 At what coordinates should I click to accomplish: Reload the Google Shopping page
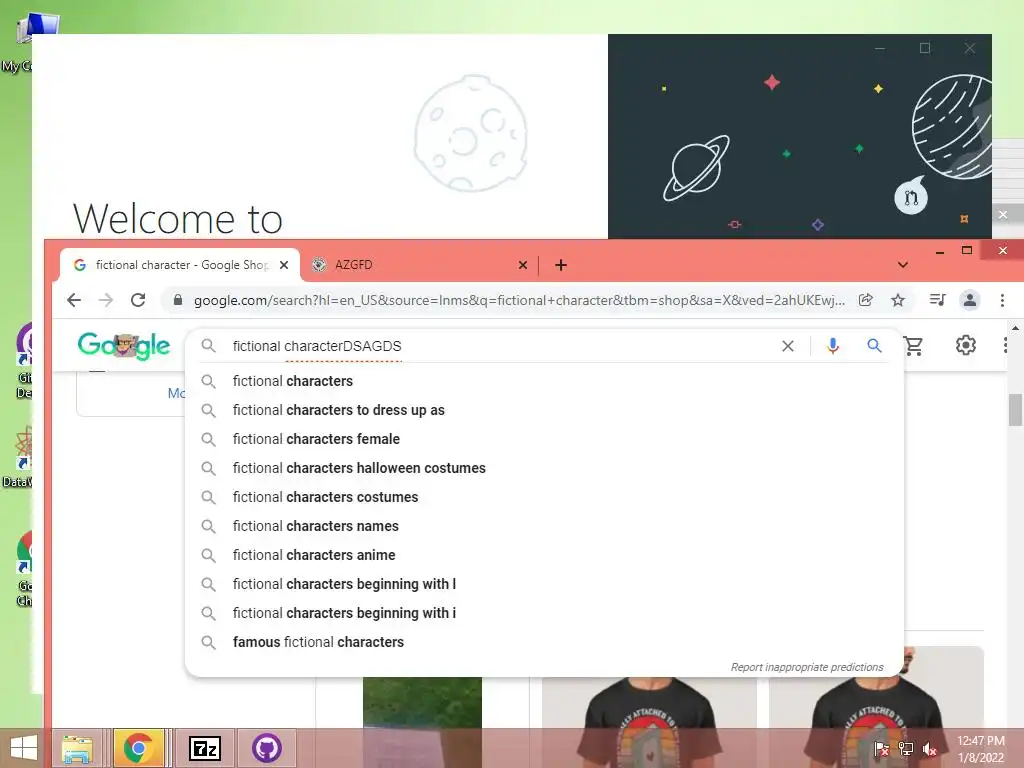pos(138,300)
